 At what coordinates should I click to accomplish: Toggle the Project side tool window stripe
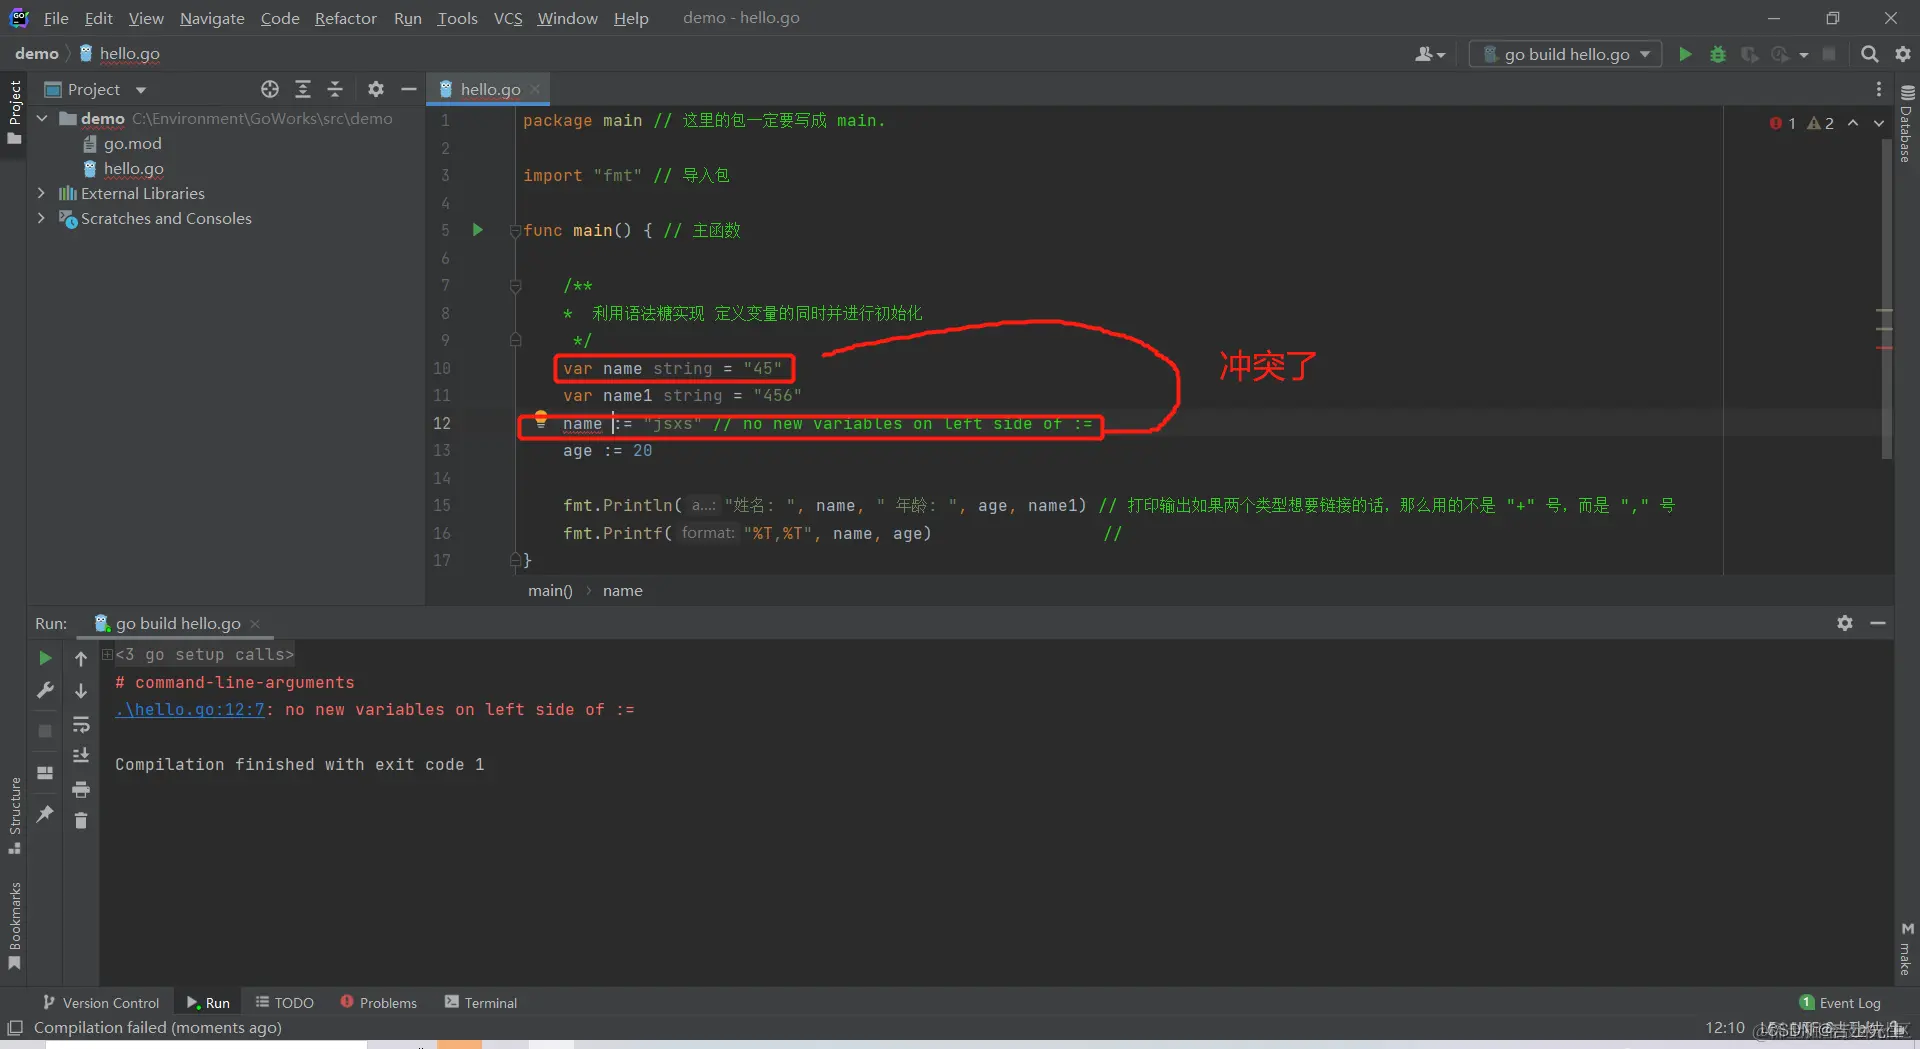point(14,112)
